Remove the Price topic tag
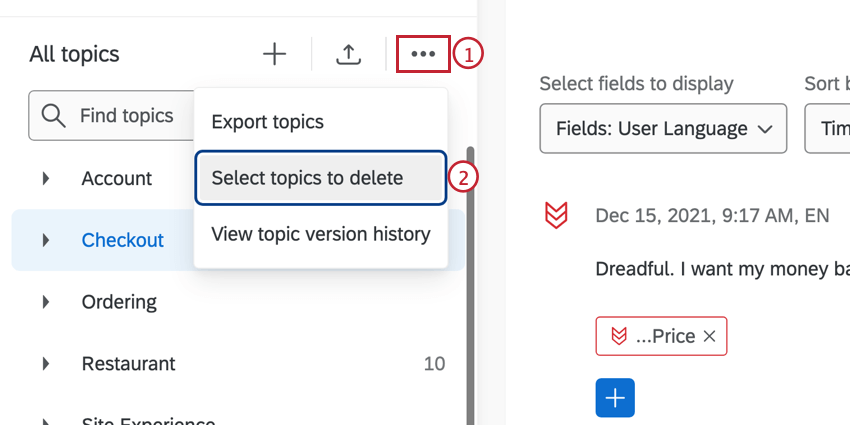The height and width of the screenshot is (425, 850). pos(709,337)
